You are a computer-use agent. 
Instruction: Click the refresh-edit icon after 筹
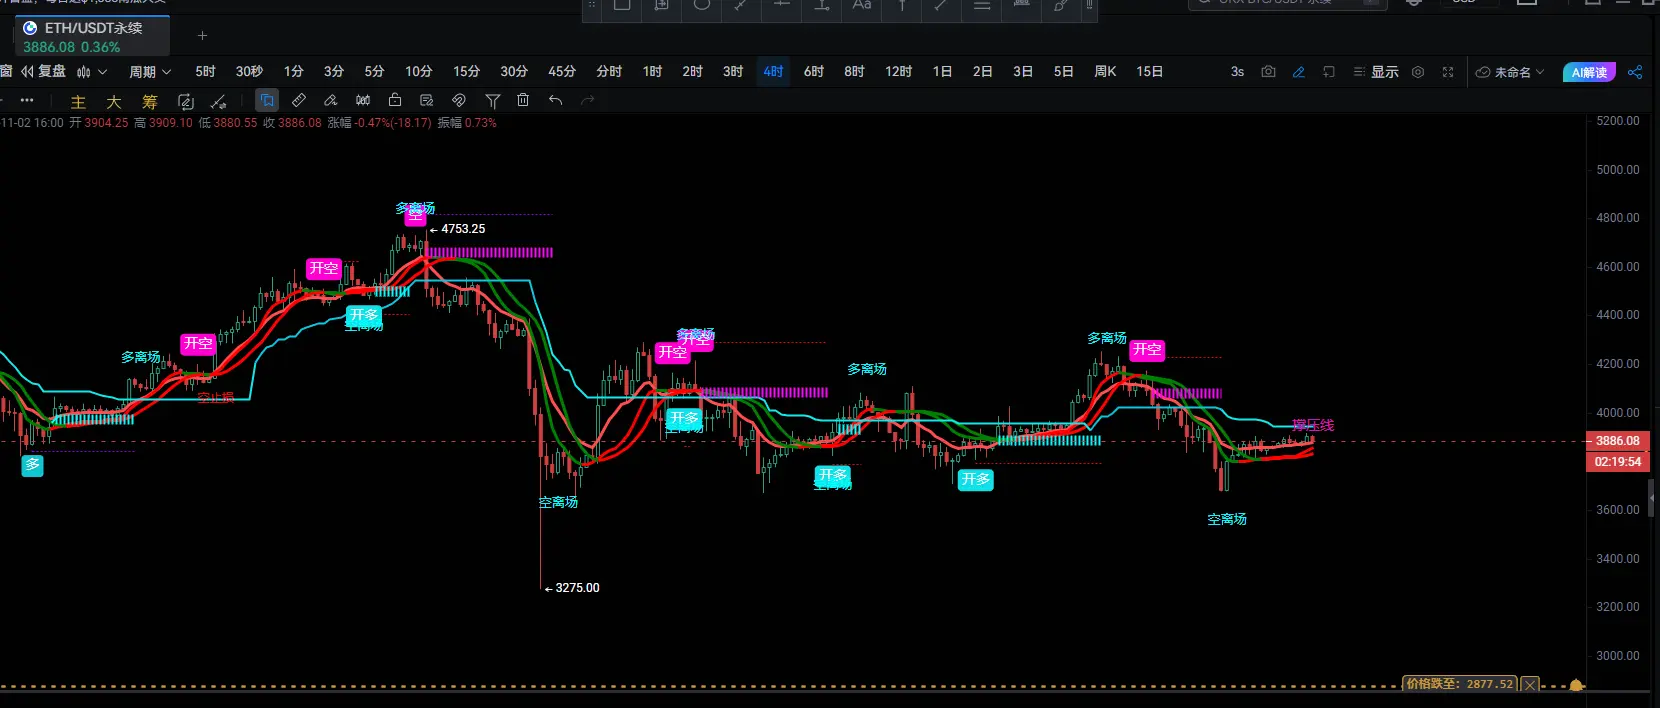pyautogui.click(x=185, y=101)
